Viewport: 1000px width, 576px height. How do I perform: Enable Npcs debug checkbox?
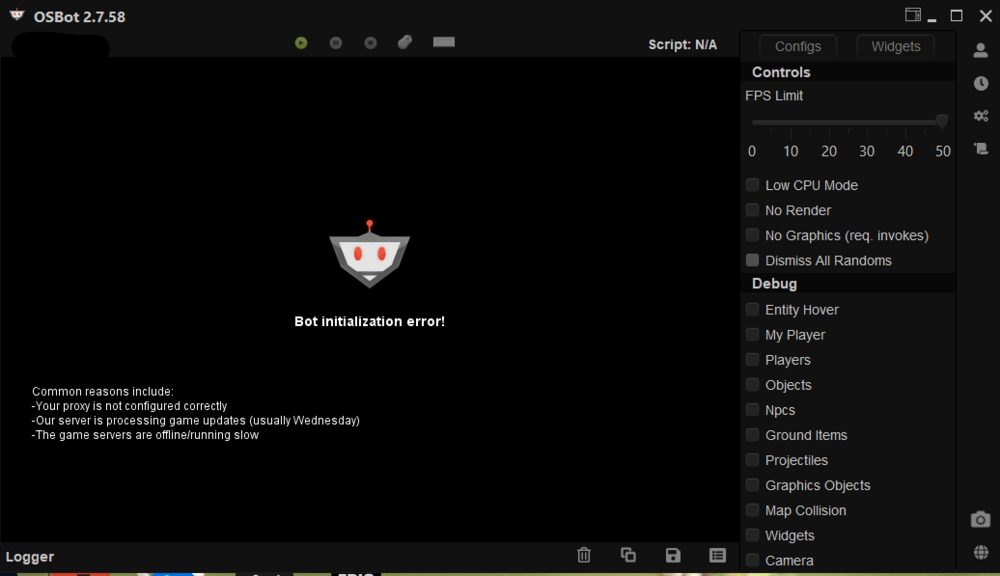pyautogui.click(x=753, y=410)
